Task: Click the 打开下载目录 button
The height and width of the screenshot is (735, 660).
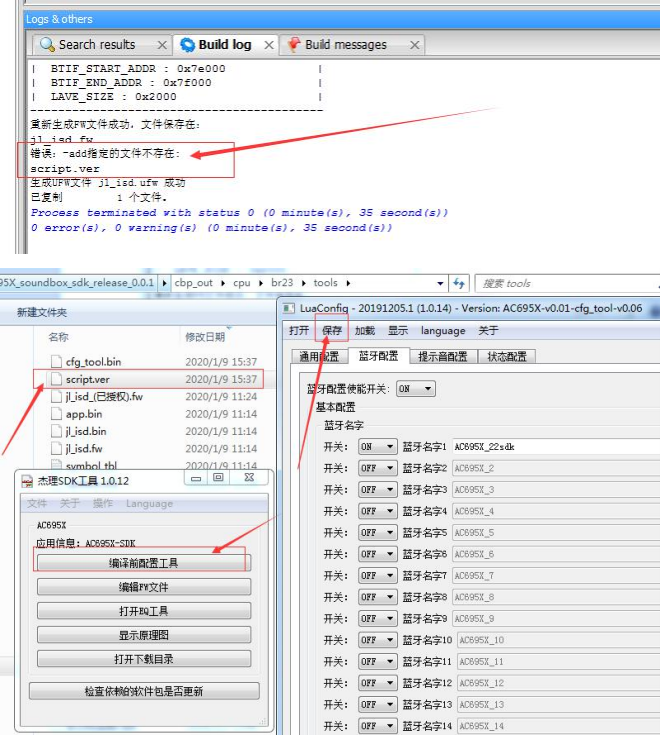Action: click(144, 659)
